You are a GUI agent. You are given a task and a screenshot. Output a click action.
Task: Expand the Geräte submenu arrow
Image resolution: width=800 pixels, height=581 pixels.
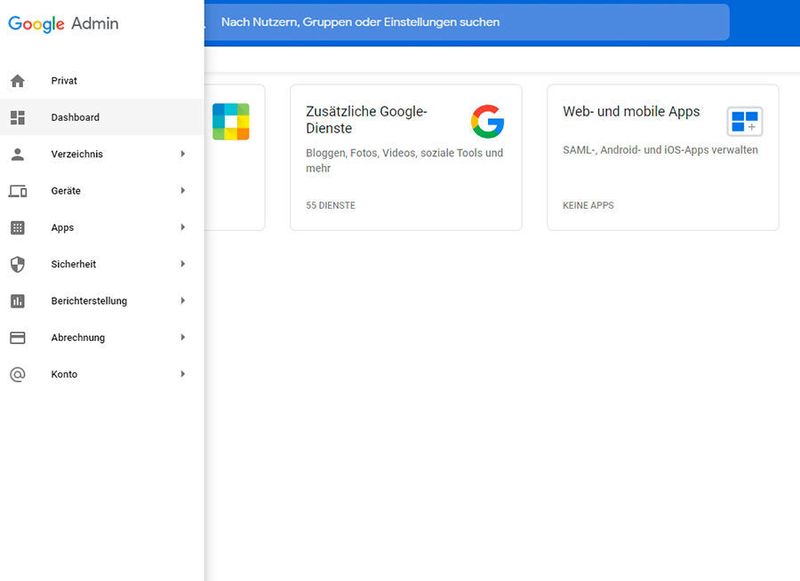183,190
